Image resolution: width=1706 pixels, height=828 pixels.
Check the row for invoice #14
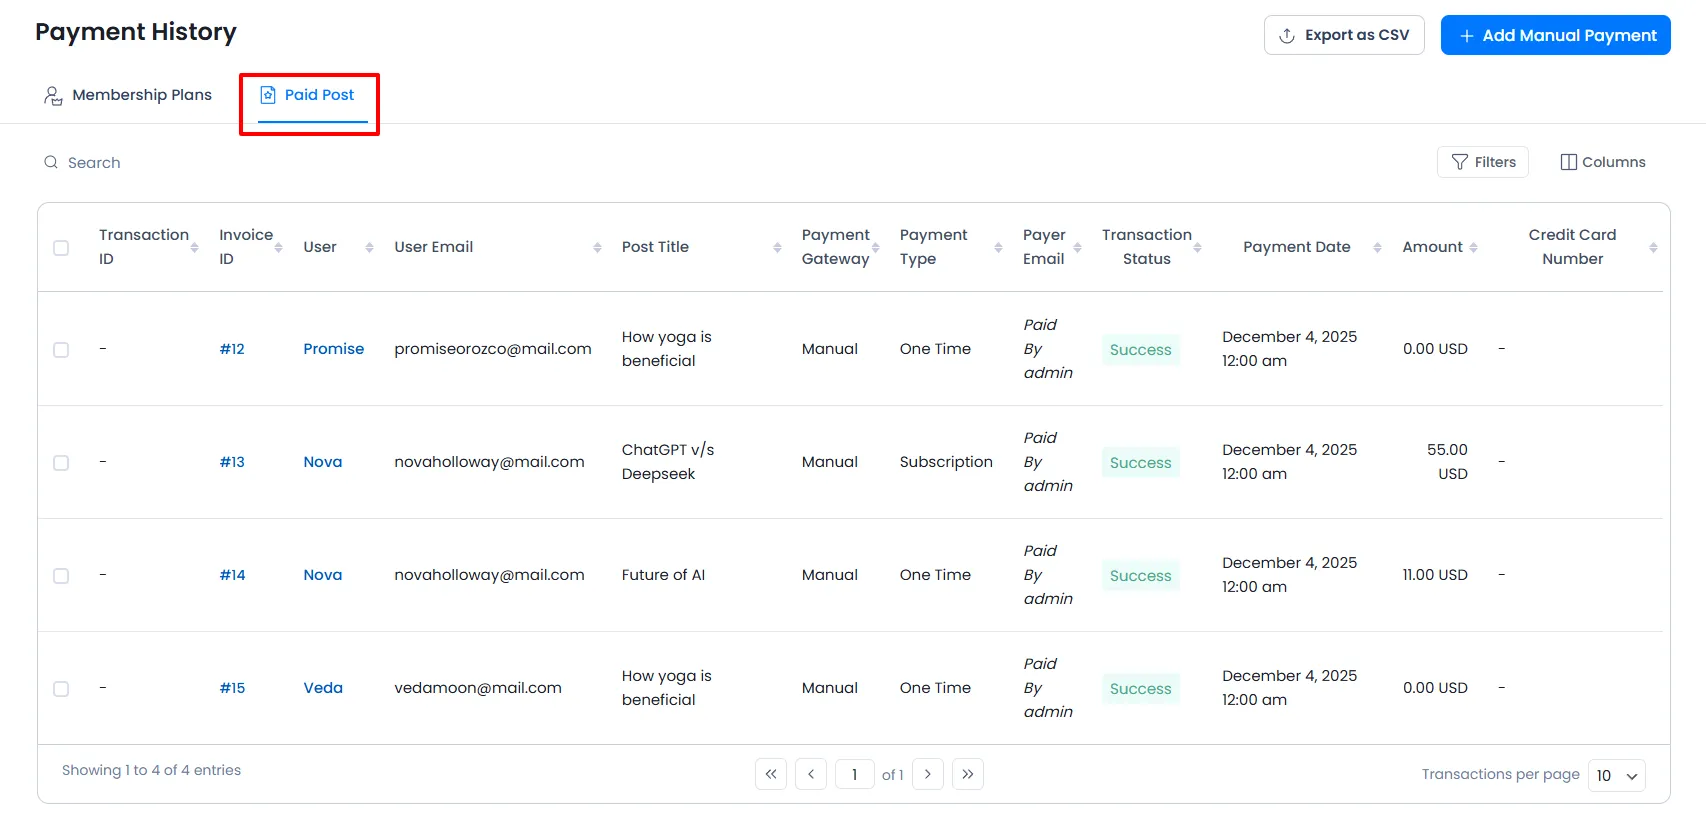(61, 576)
